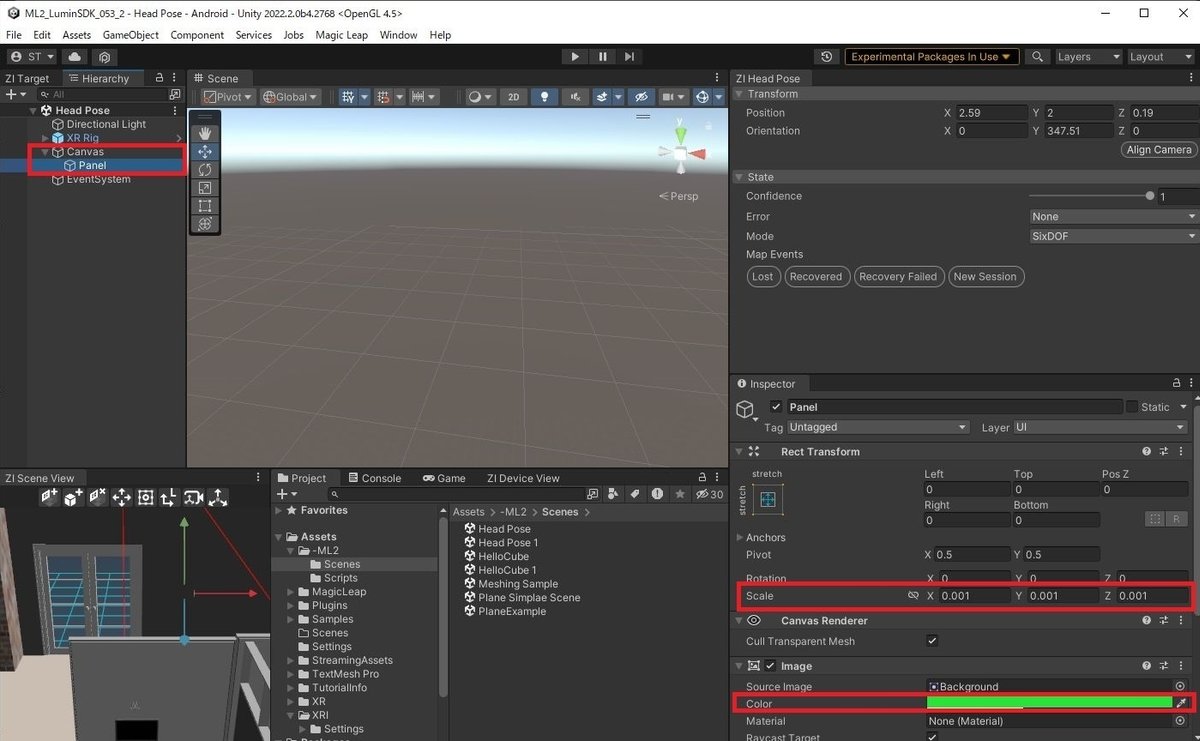Click the hidden packages count eye icon
Image resolution: width=1200 pixels, height=741 pixels.
(710, 494)
